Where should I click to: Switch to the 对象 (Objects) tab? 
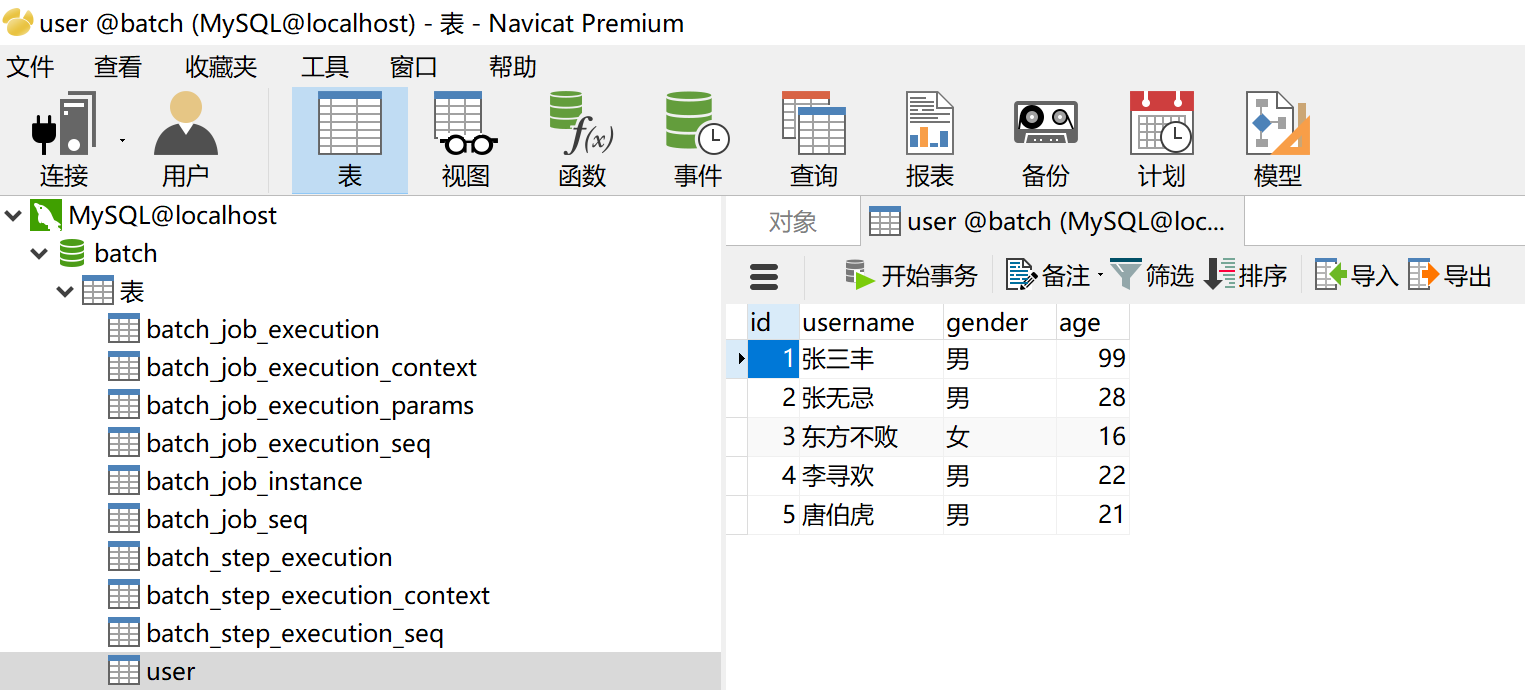pyautogui.click(x=792, y=222)
